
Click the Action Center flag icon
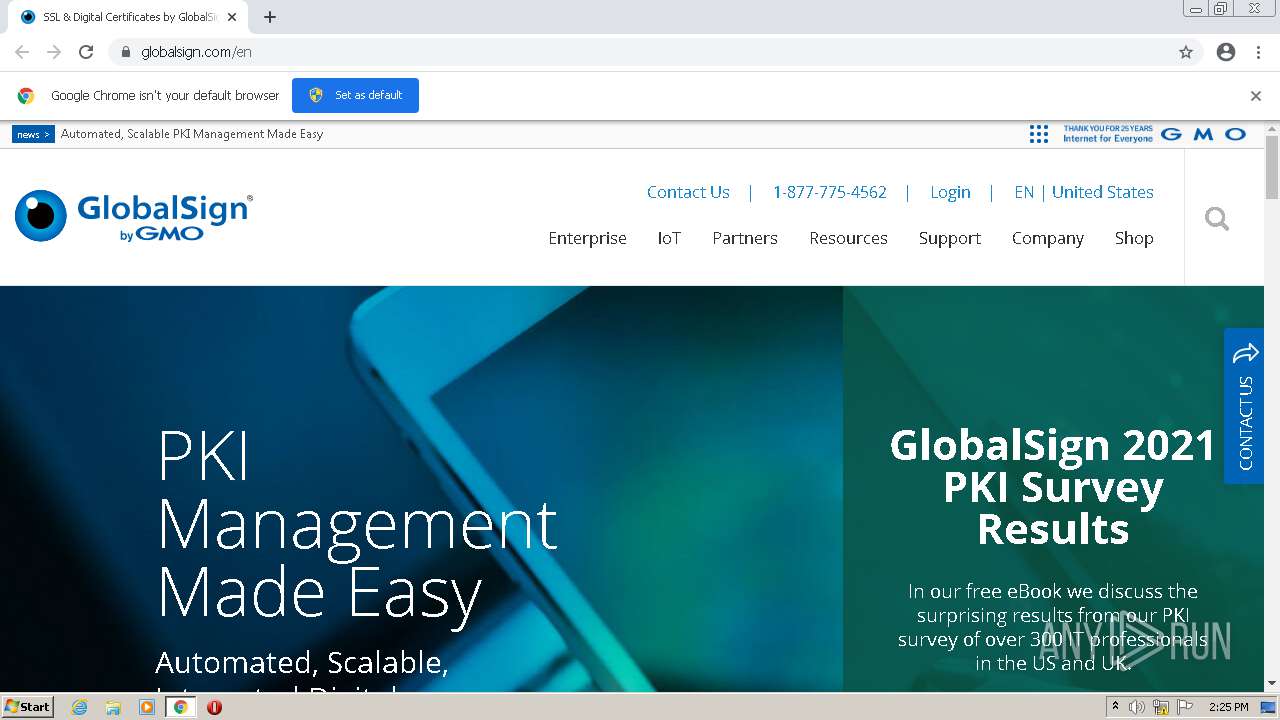coord(1185,707)
